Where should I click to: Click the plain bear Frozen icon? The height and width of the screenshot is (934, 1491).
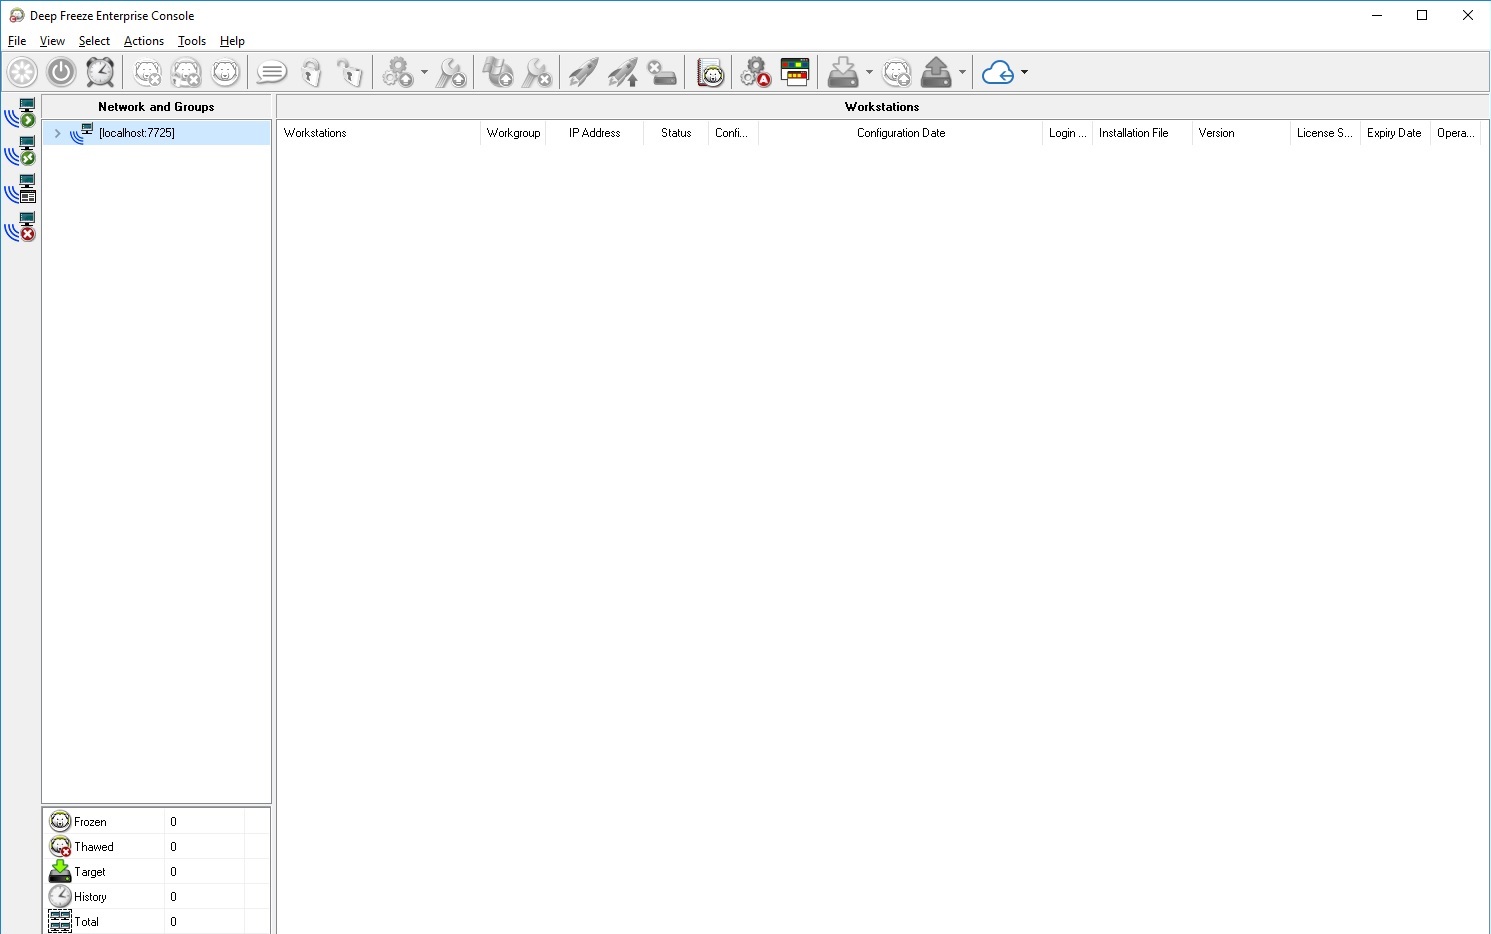click(226, 72)
